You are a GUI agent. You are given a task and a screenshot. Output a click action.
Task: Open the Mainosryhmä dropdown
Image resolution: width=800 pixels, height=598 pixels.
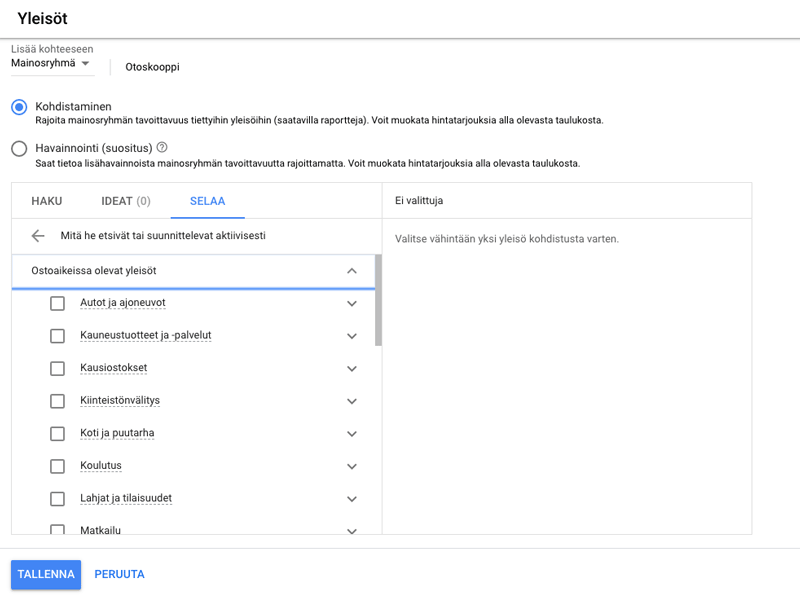52,62
